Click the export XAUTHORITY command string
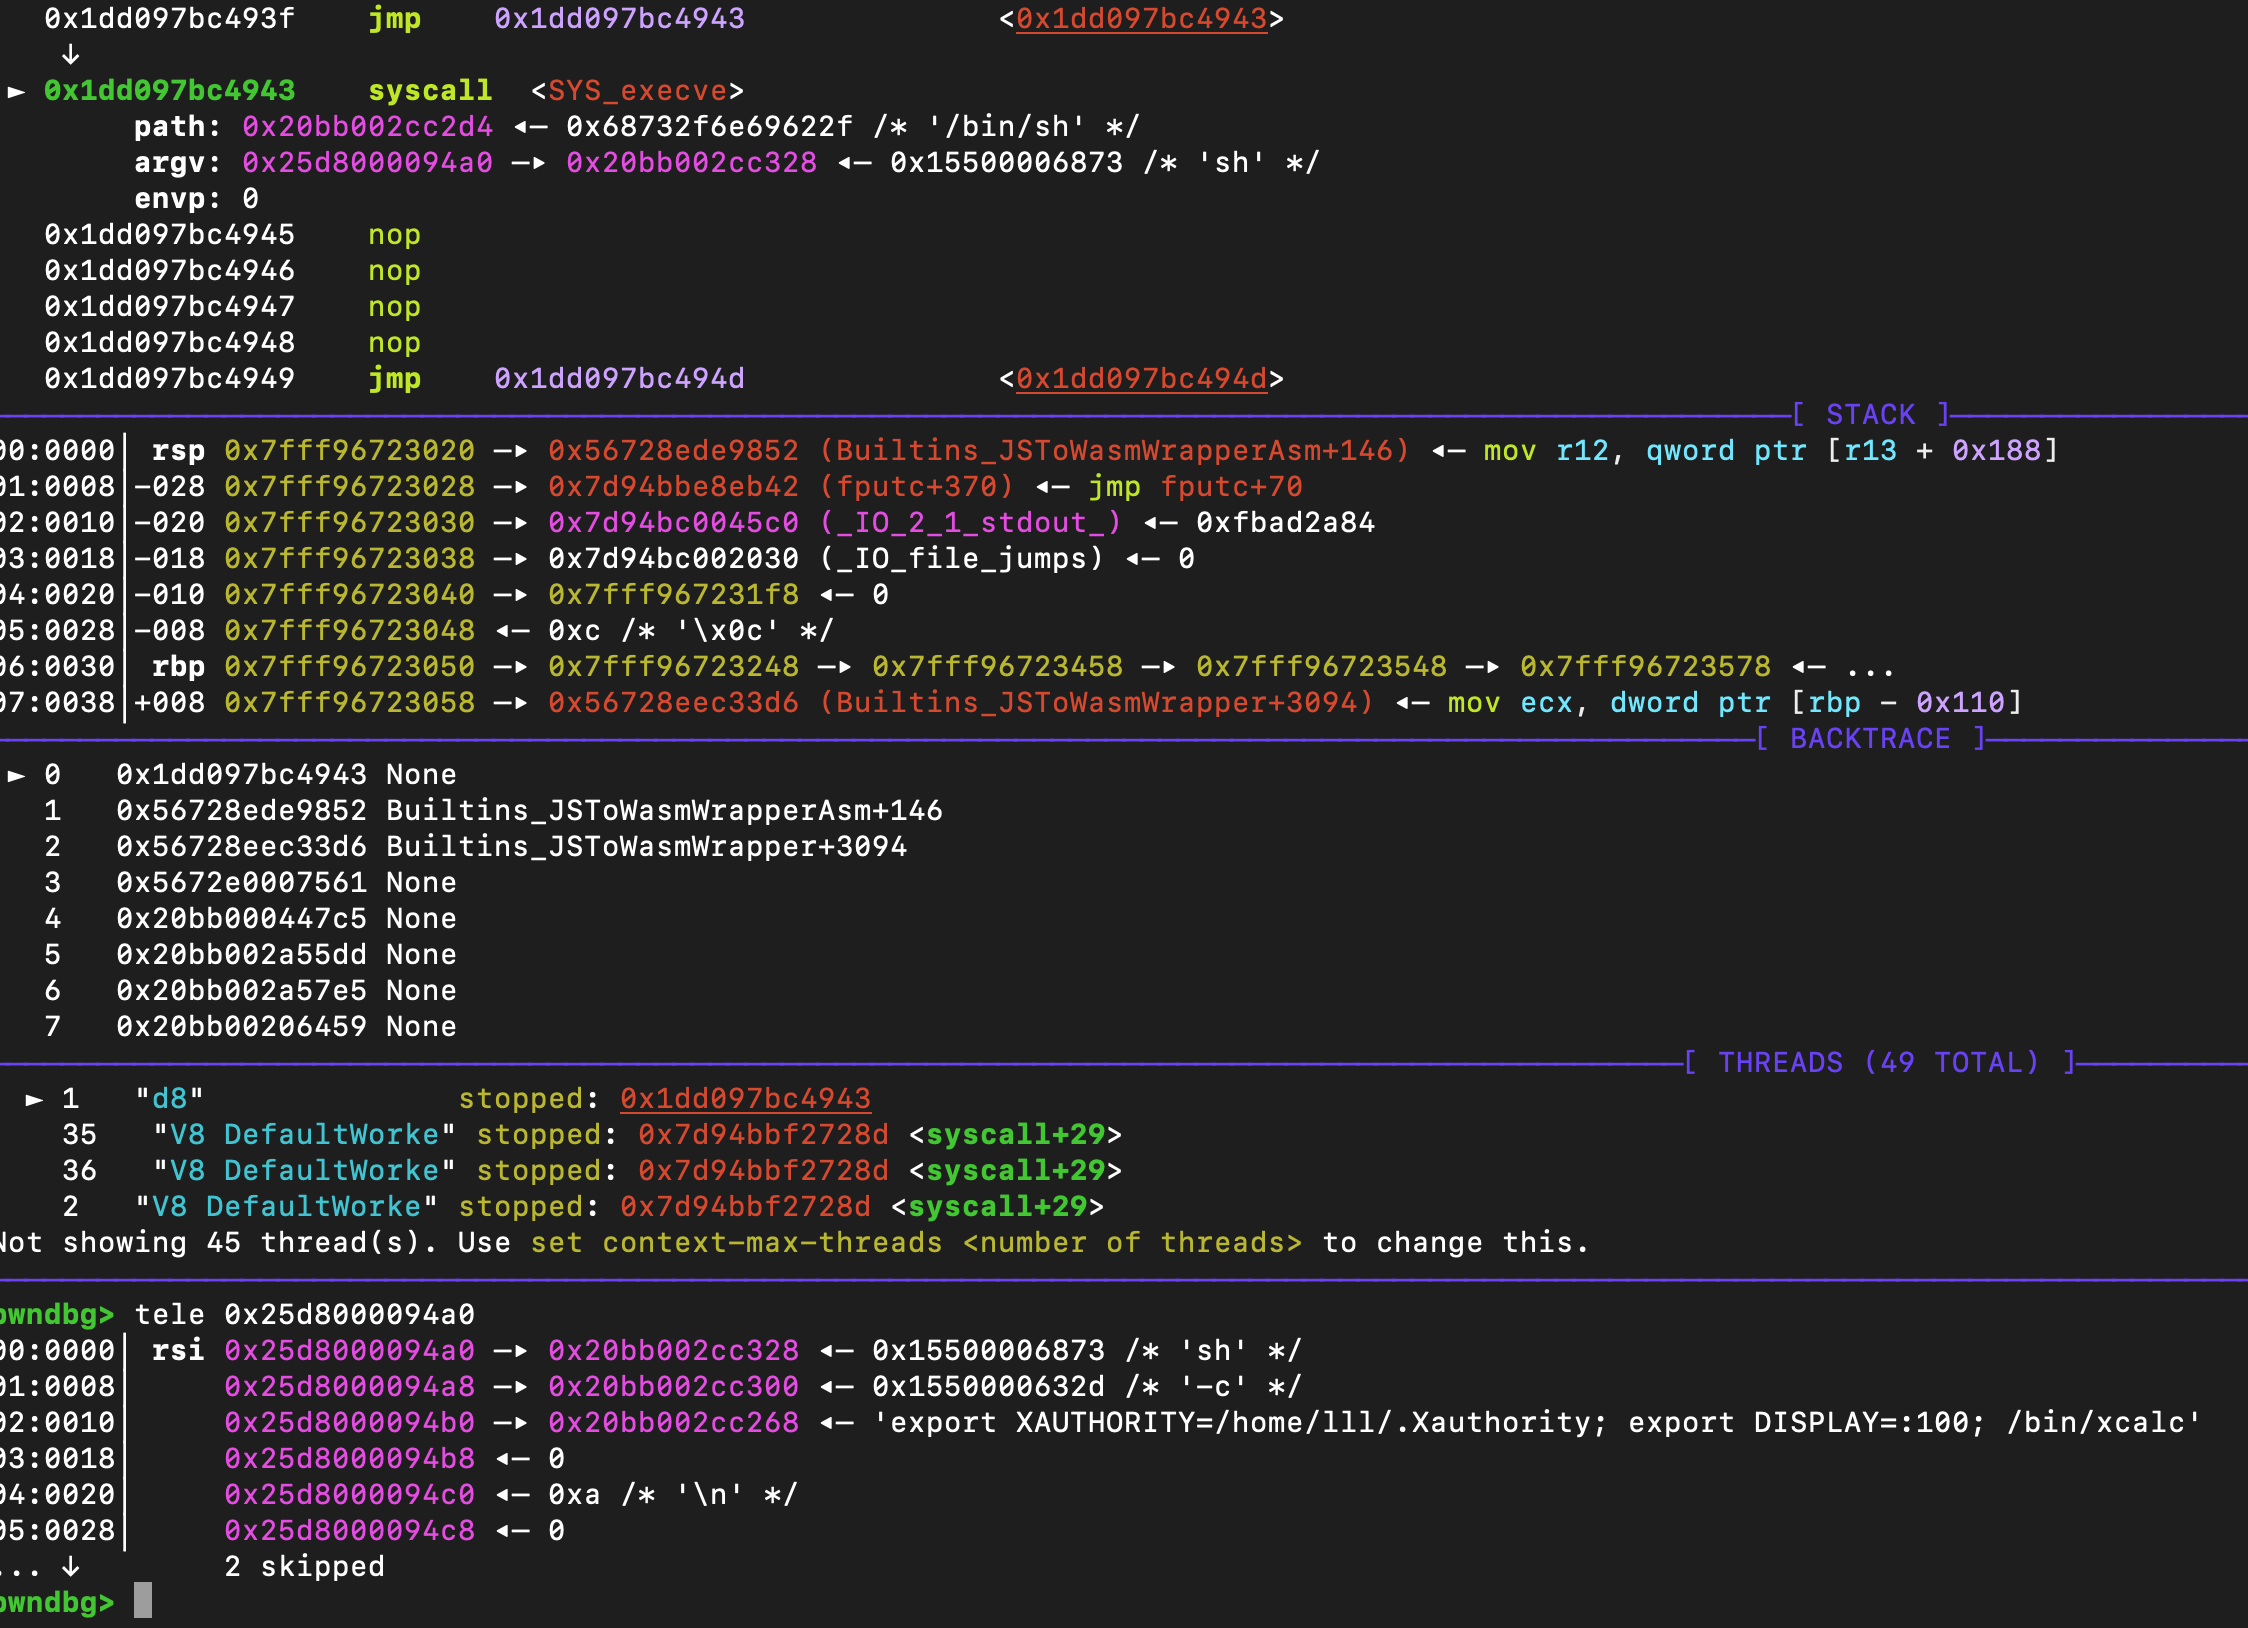Viewport: 2248px width, 1628px height. [1536, 1423]
